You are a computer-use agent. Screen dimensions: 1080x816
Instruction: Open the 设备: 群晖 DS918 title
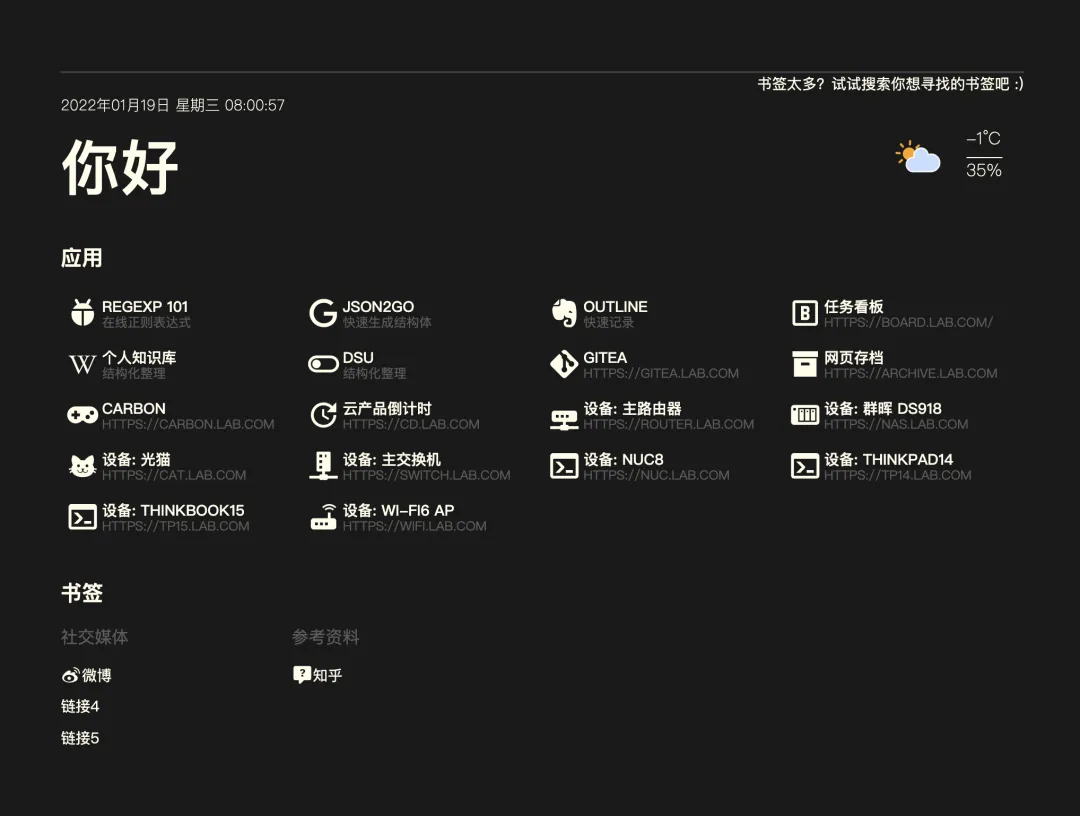(883, 408)
